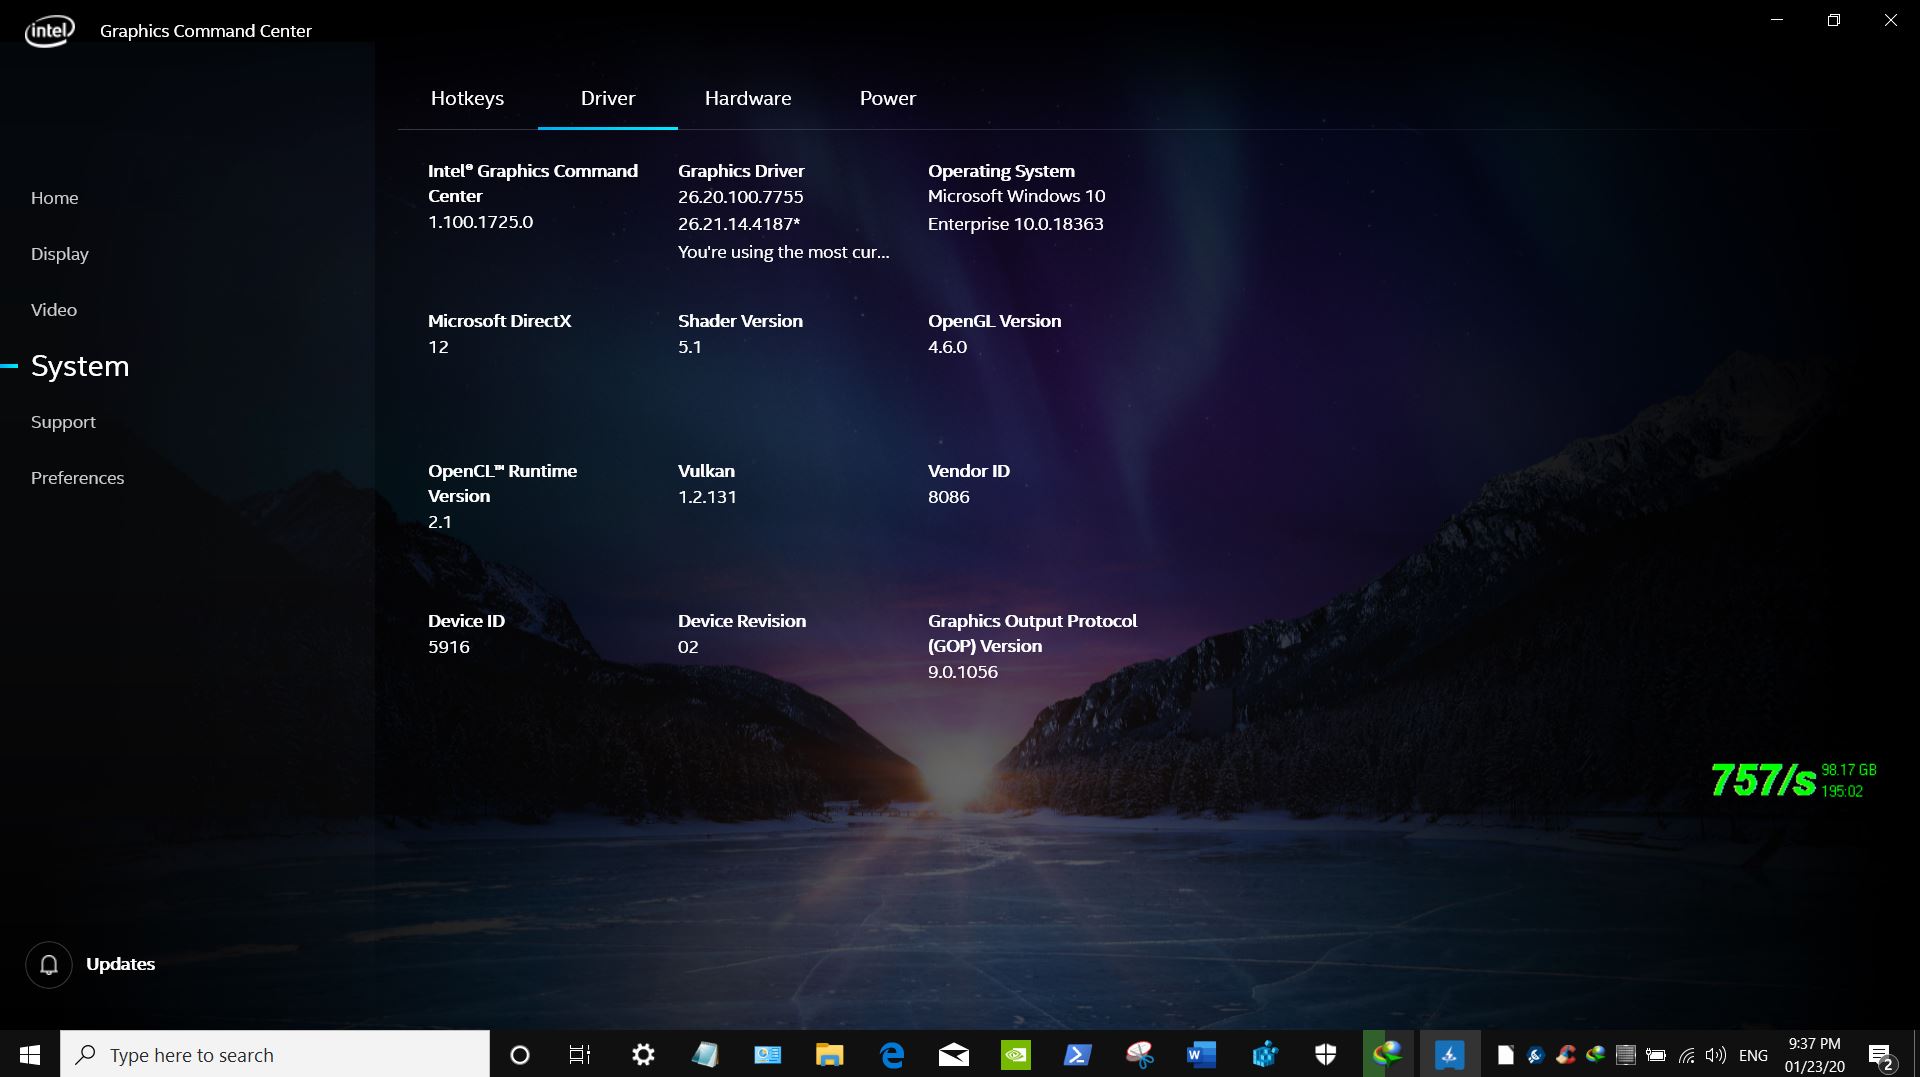Open the Mail app from taskbar
Viewport: 1920px width, 1077px height.
tap(953, 1054)
